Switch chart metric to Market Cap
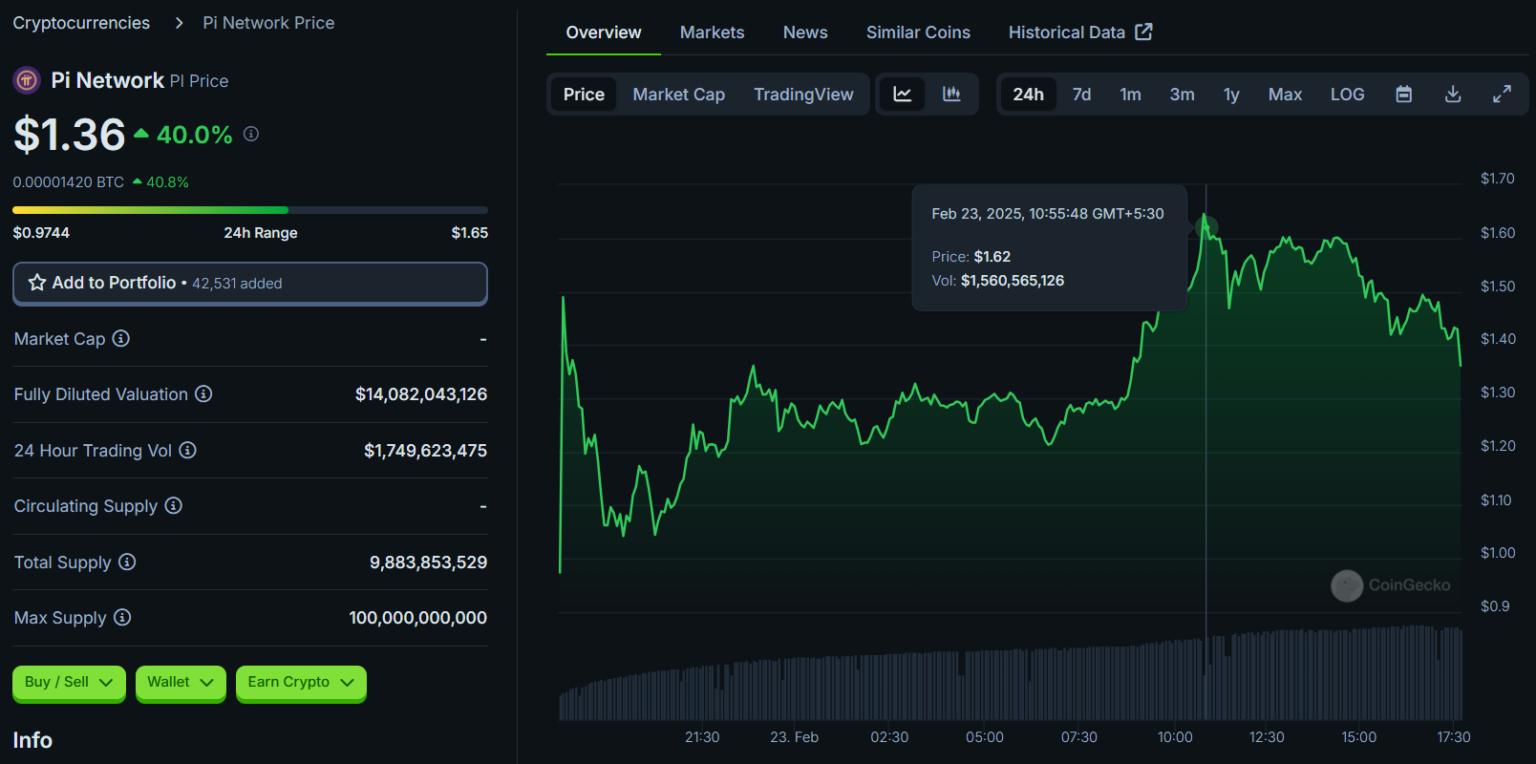The image size is (1536, 764). coord(679,93)
